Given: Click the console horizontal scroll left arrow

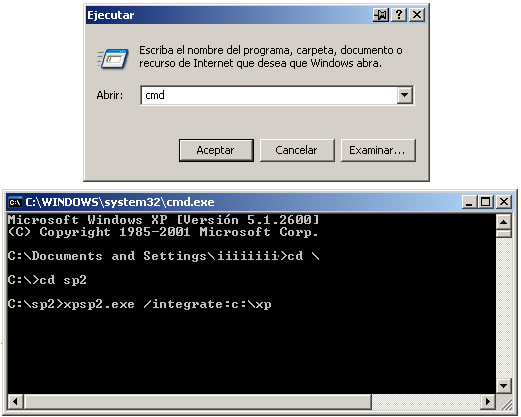Looking at the screenshot, I should [15, 401].
